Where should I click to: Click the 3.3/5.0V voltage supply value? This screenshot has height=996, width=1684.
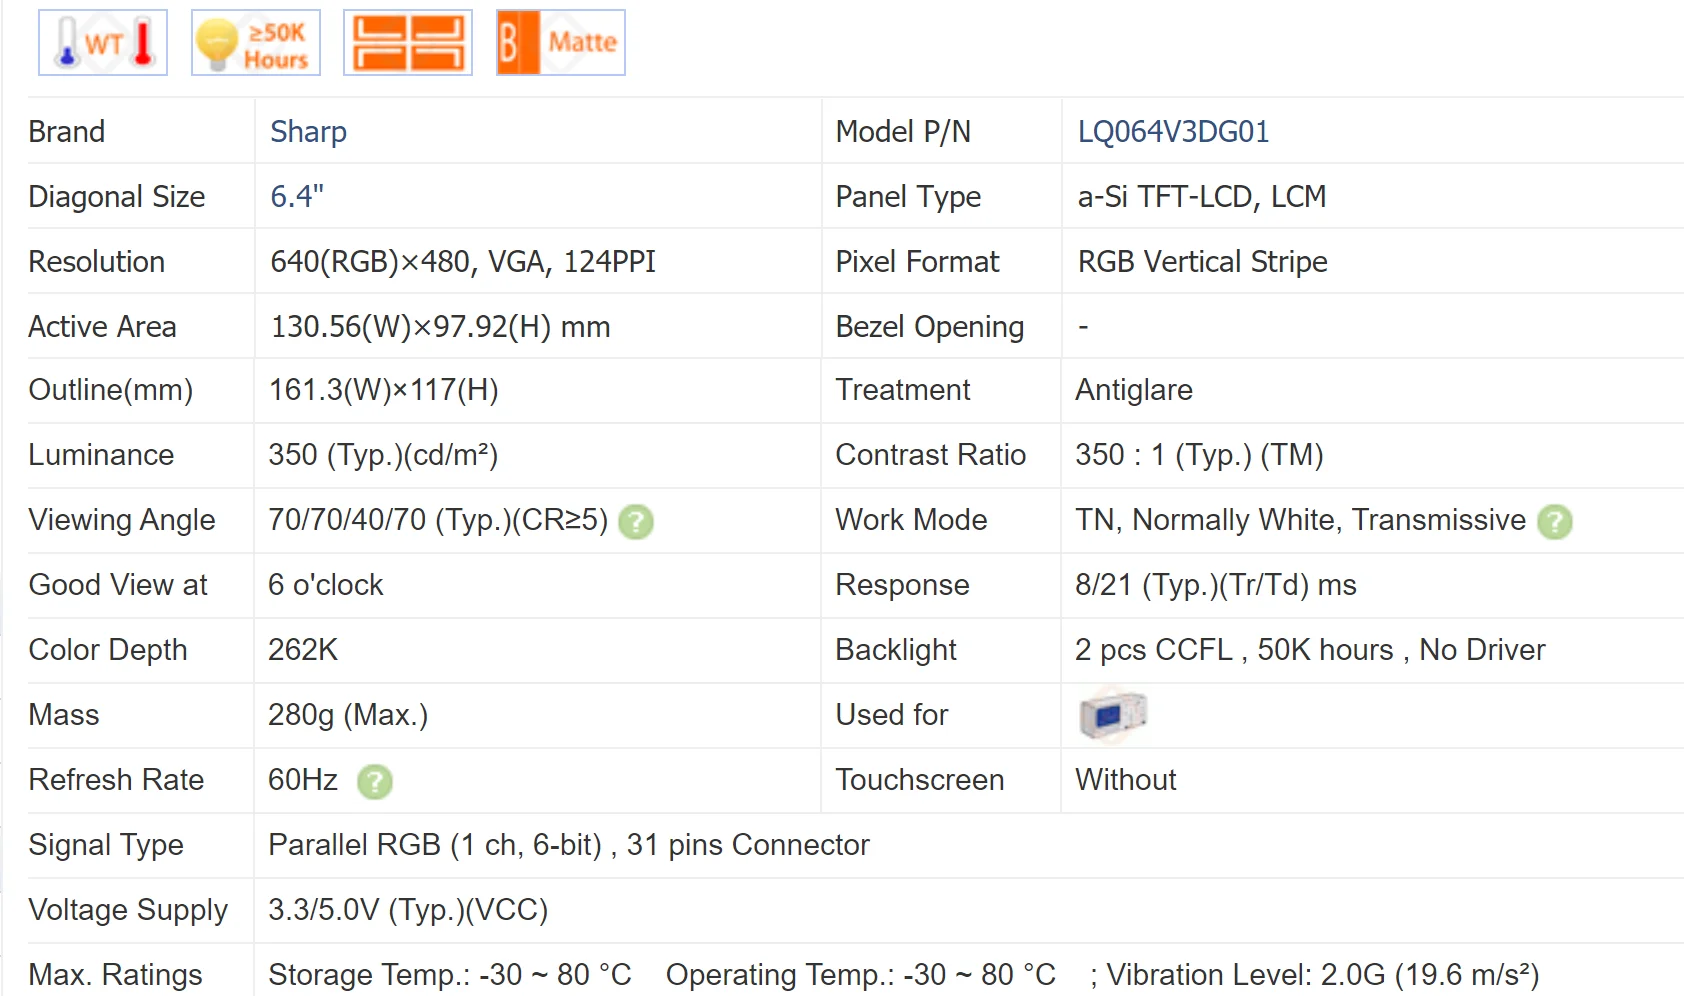[408, 910]
